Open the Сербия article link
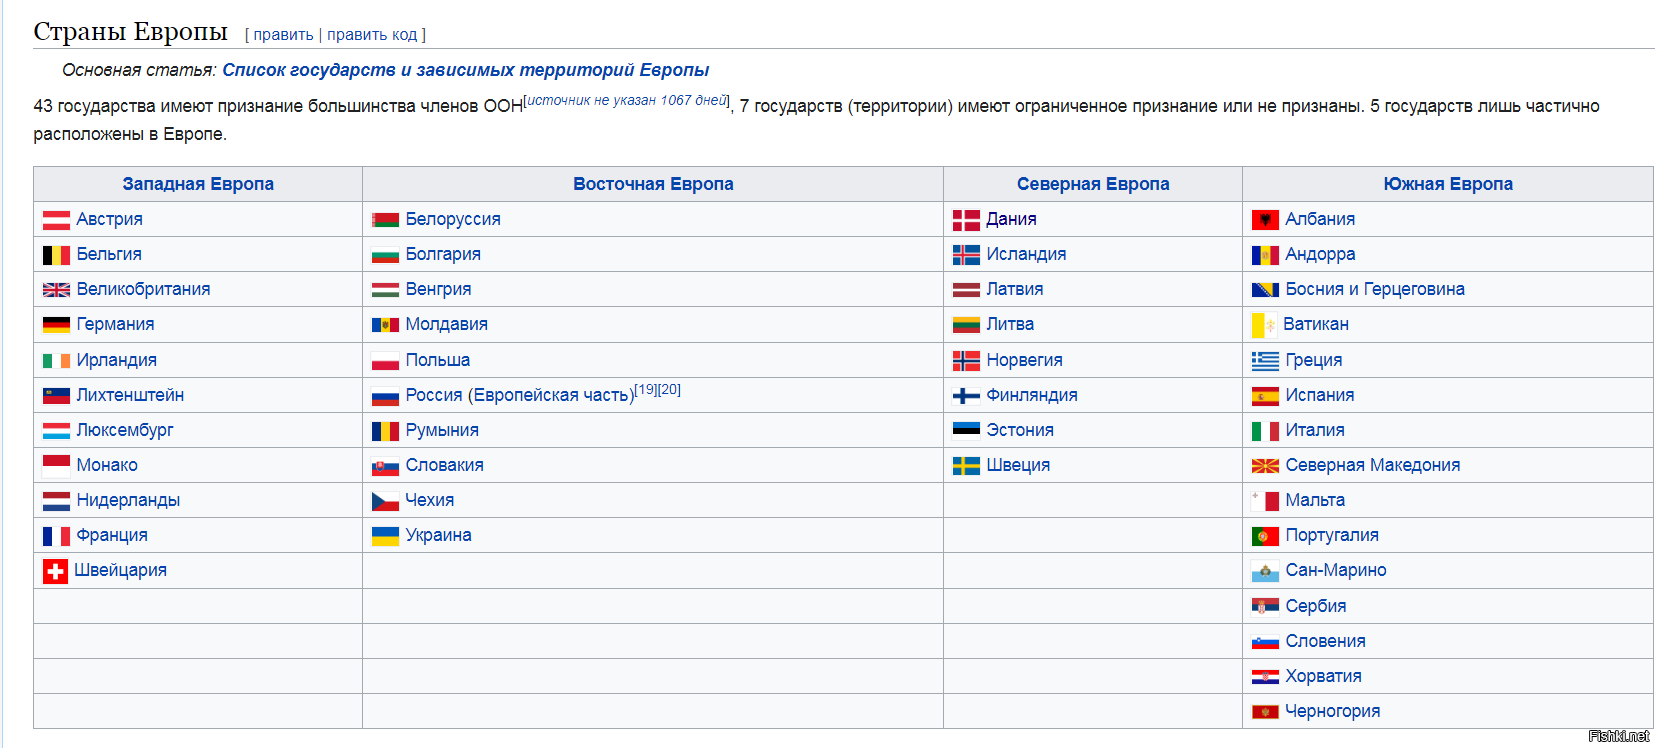1655x748 pixels. tap(1316, 606)
